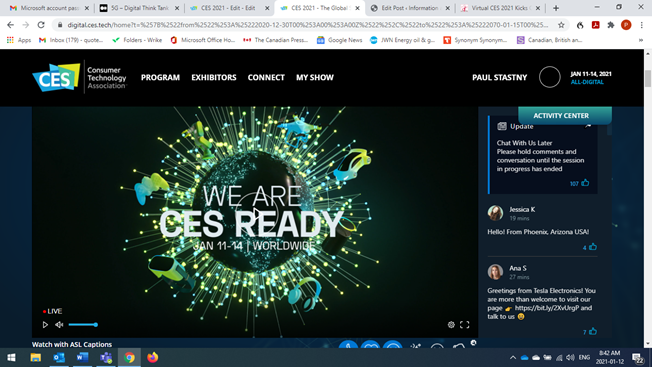Open the EXHIBITORS menu
The image size is (652, 367).
pyautogui.click(x=214, y=77)
